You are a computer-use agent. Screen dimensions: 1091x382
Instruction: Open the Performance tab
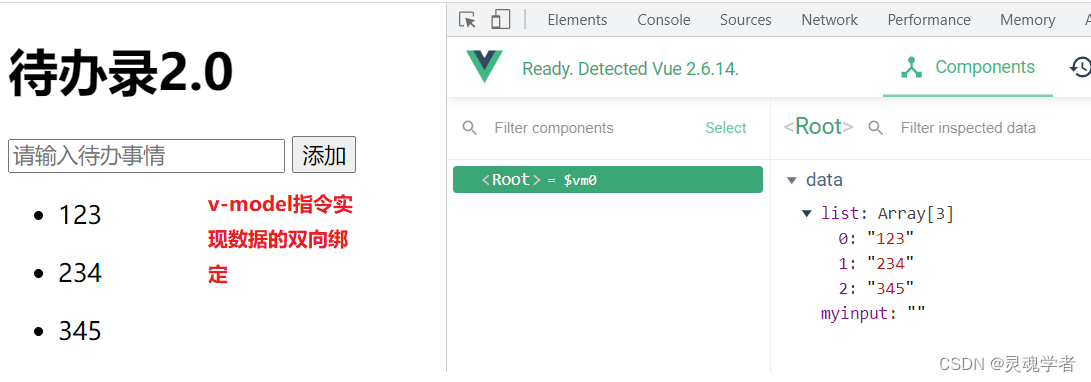point(929,20)
